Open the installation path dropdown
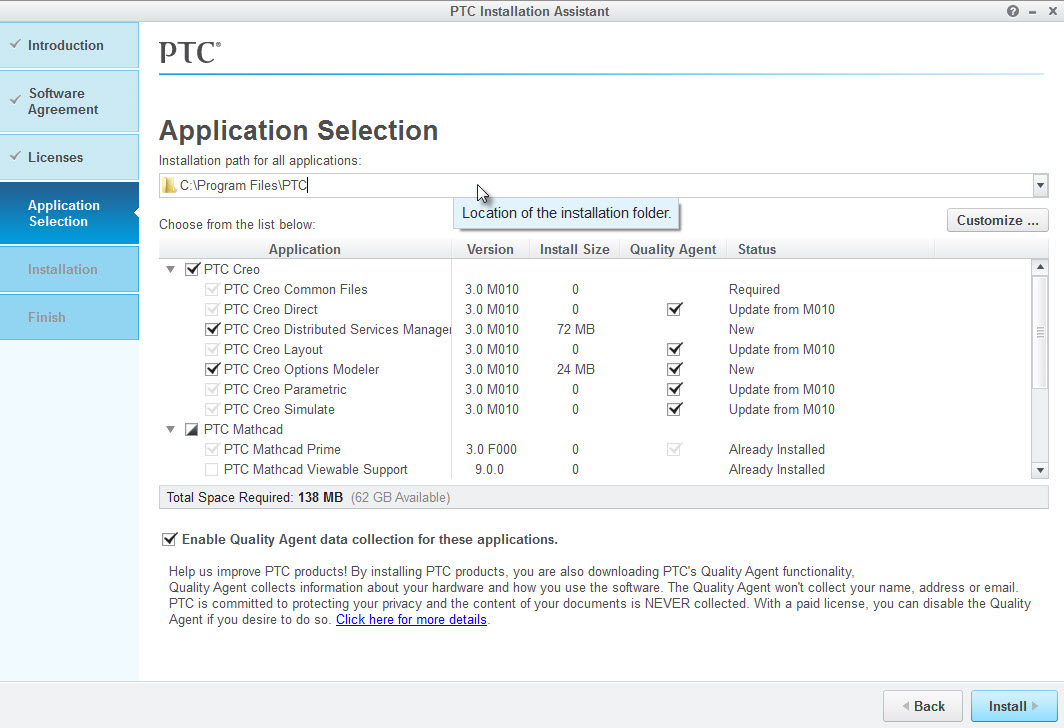The width and height of the screenshot is (1064, 728). [1040, 185]
